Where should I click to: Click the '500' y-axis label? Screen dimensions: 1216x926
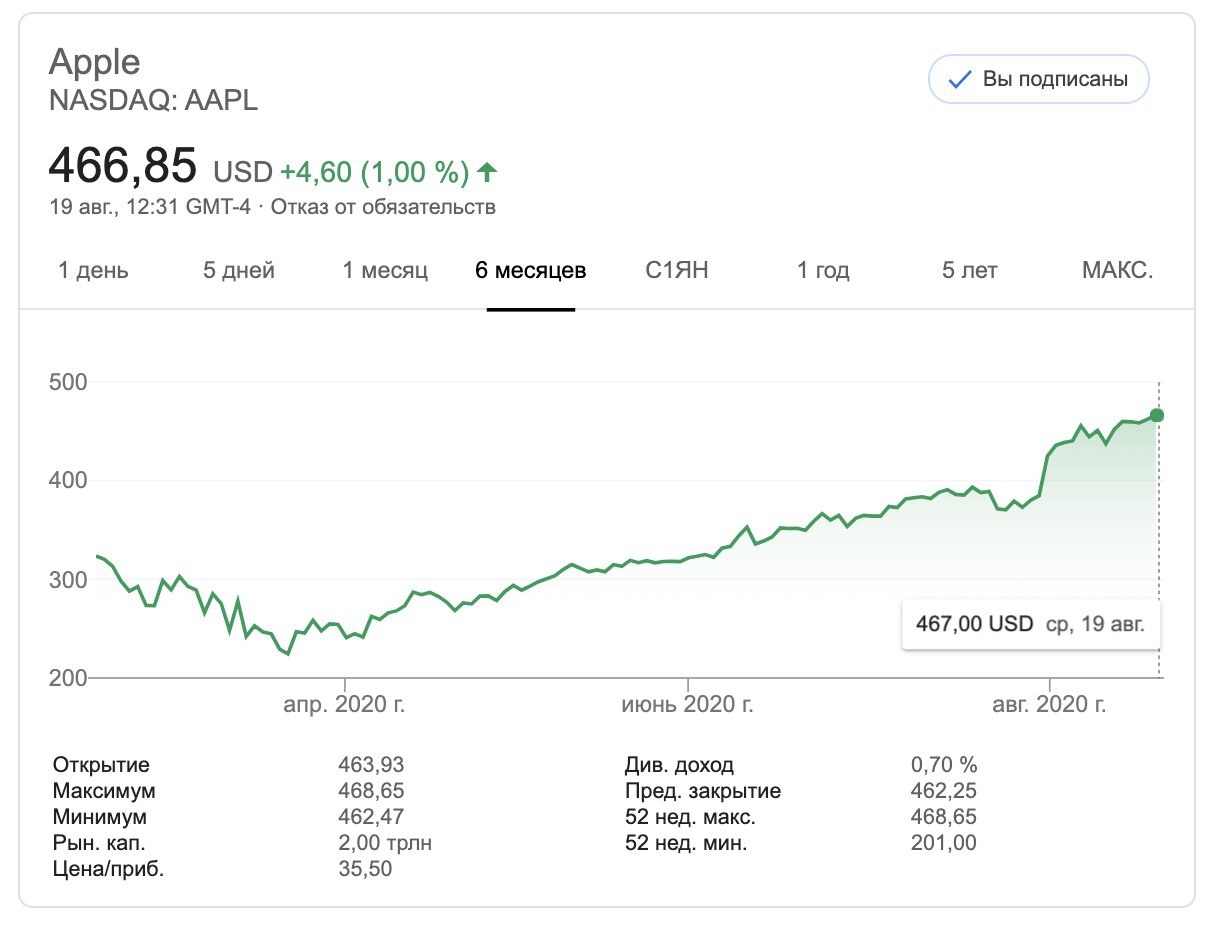click(x=67, y=382)
